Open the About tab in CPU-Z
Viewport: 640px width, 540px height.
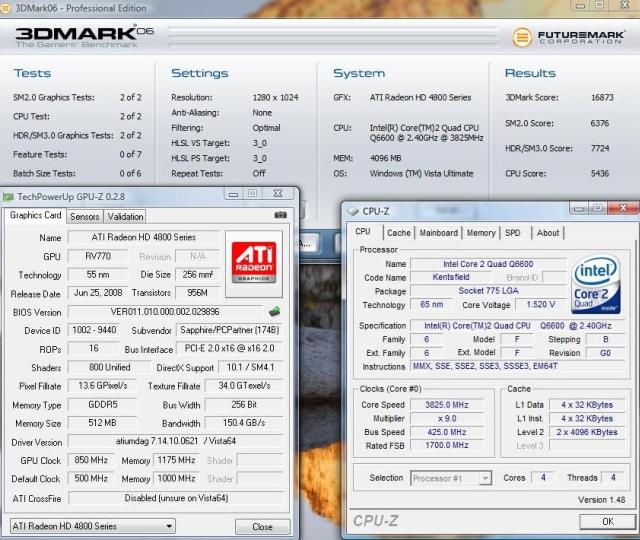tap(548, 233)
